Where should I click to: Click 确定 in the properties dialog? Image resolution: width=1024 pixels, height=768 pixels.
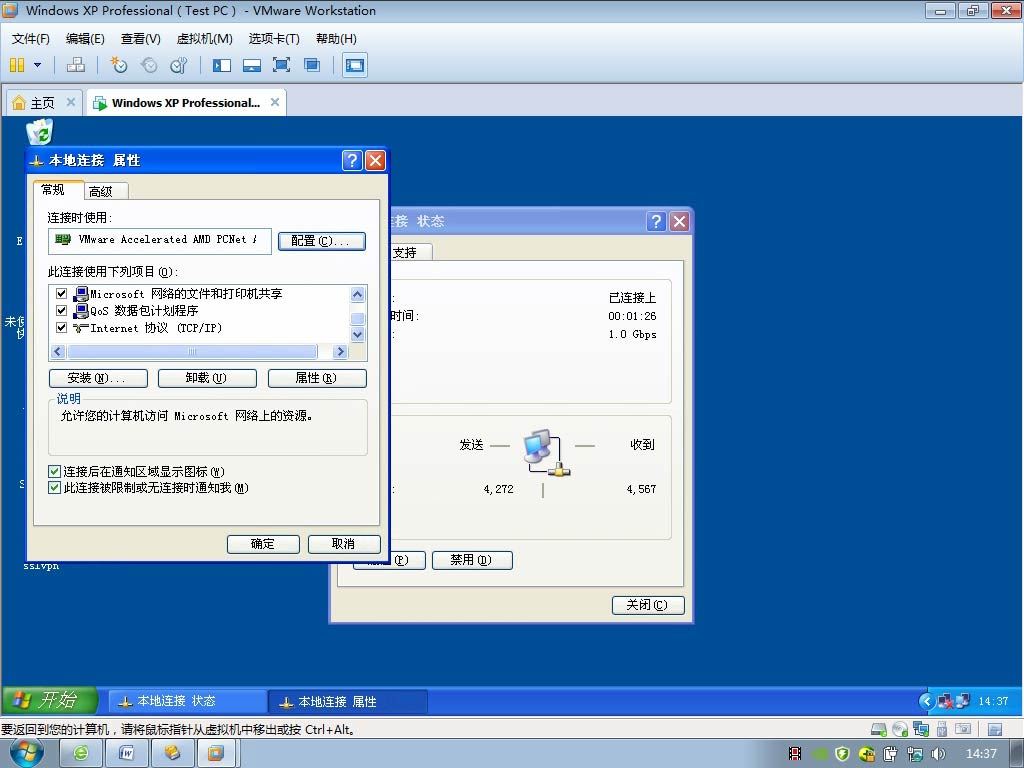point(263,544)
